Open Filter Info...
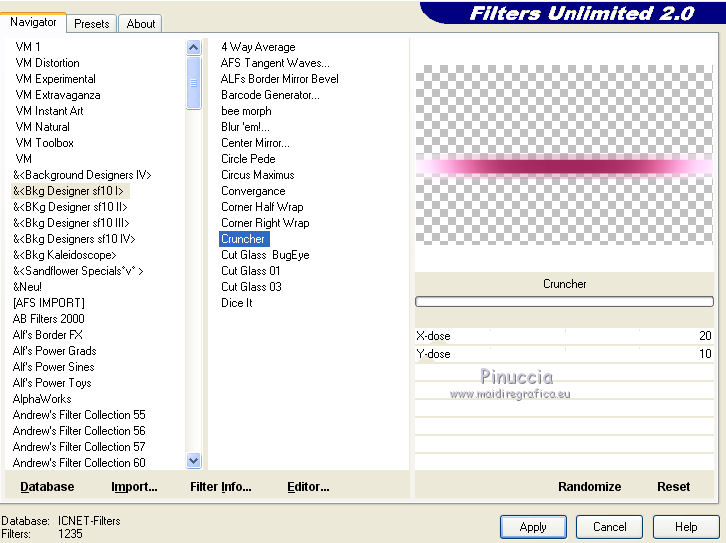 pos(221,487)
